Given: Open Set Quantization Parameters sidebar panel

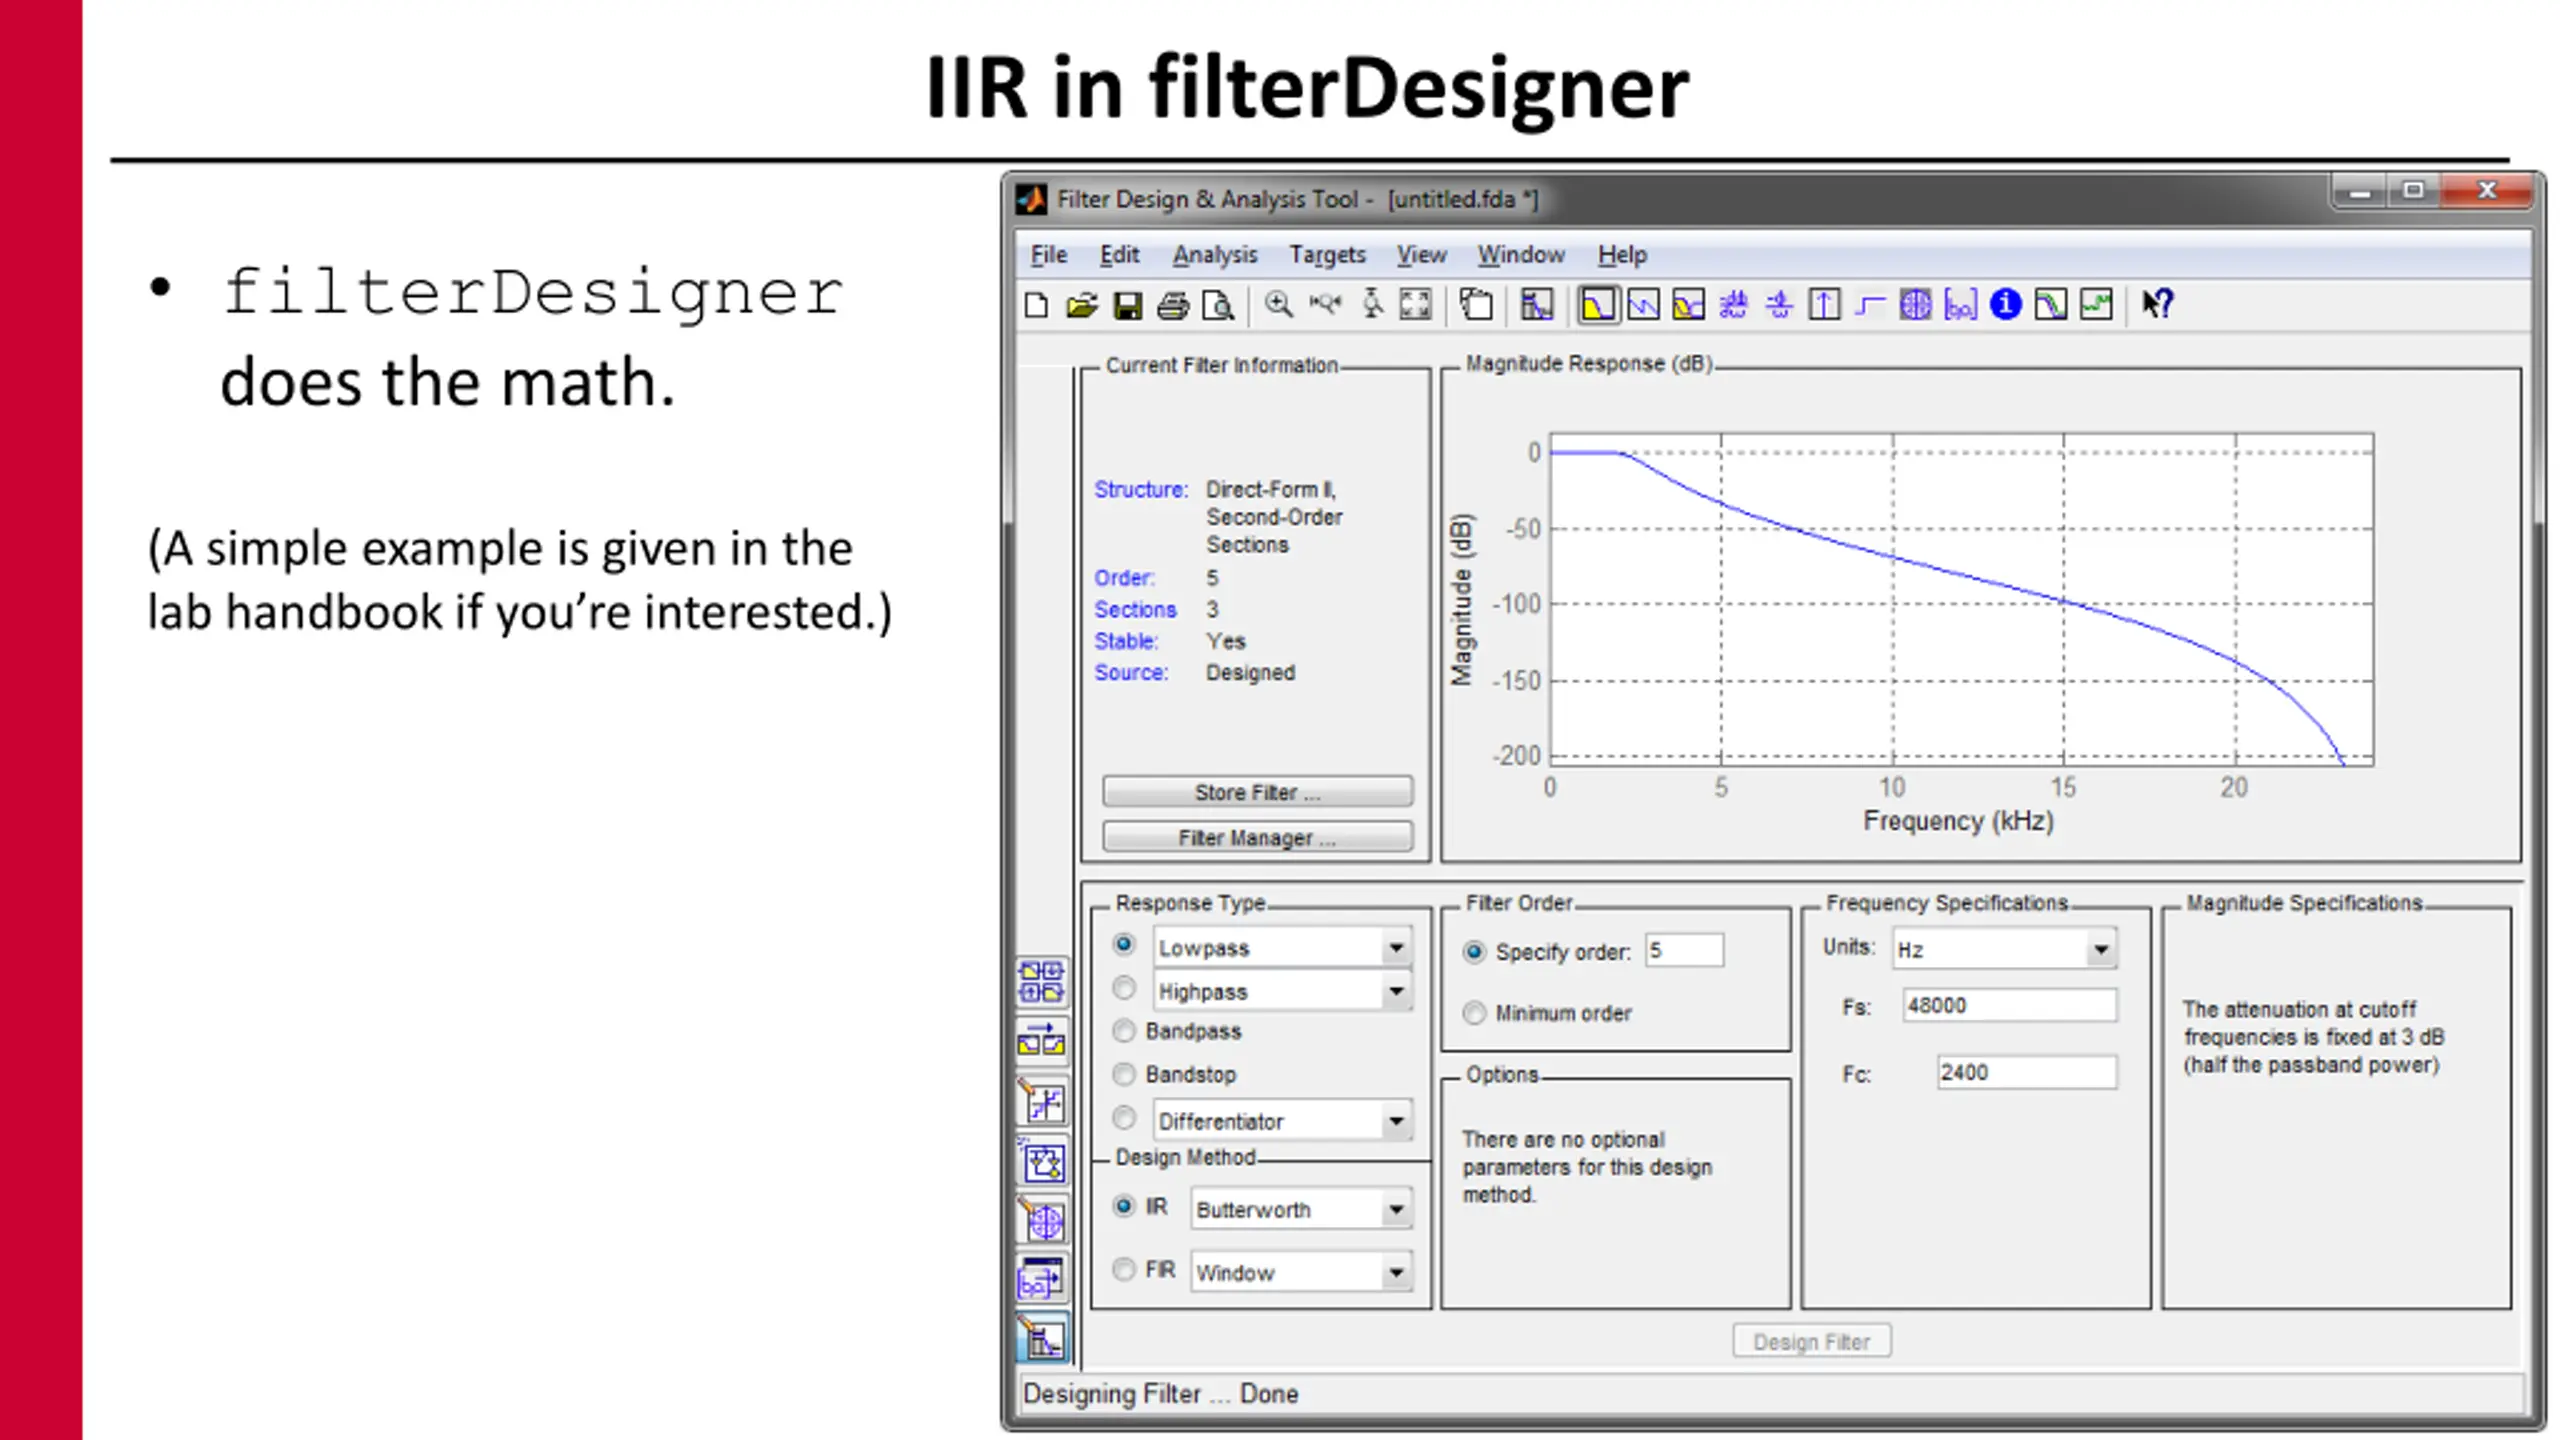Looking at the screenshot, I should 1041,1102.
